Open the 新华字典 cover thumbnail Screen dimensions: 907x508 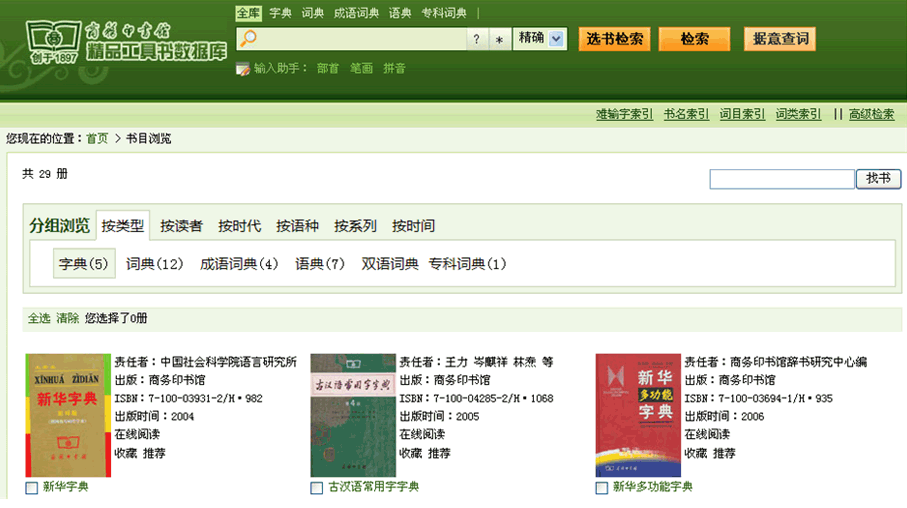(68, 415)
